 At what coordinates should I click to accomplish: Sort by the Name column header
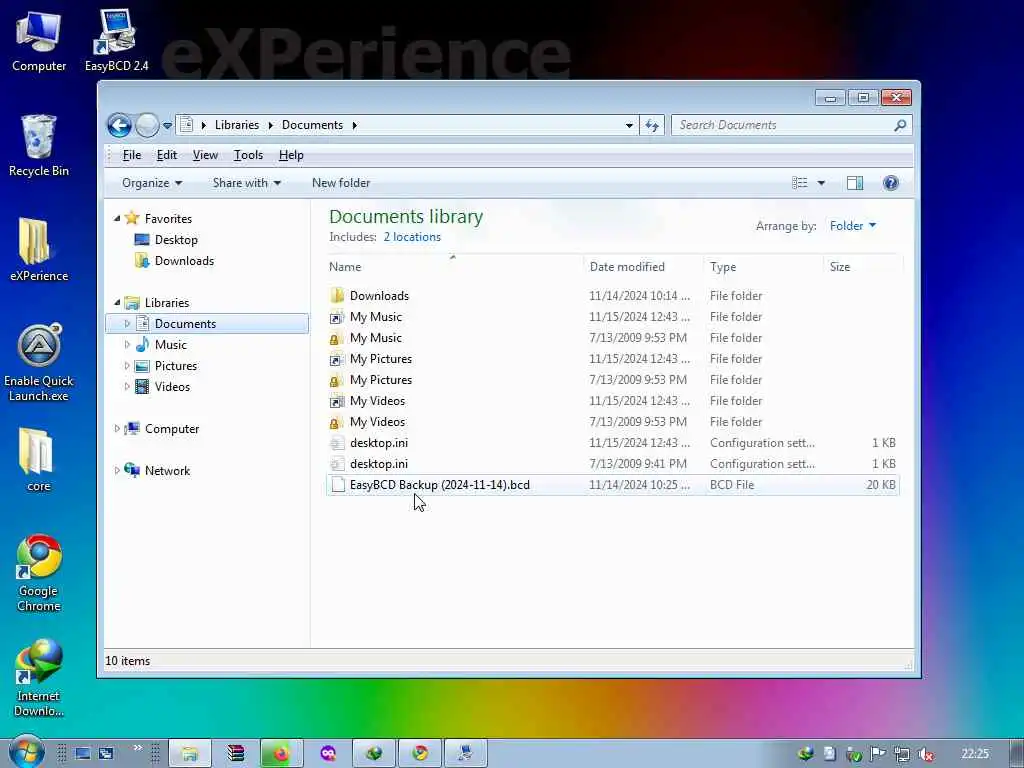(455, 266)
